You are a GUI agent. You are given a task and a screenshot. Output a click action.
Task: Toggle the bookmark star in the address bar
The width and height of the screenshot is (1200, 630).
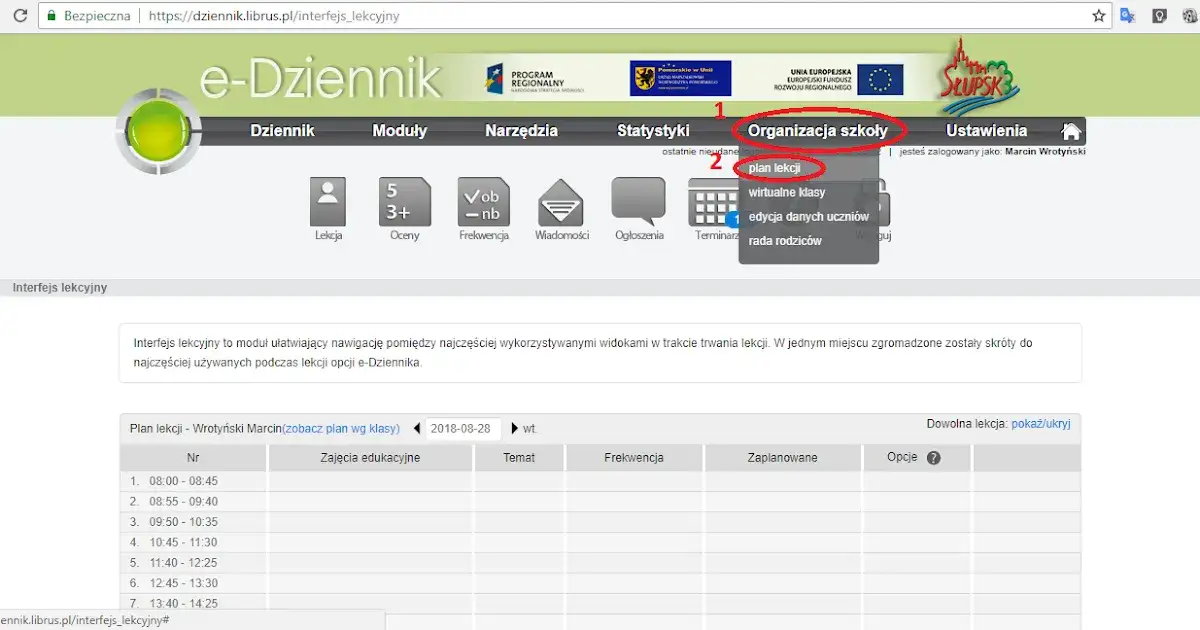1097,15
